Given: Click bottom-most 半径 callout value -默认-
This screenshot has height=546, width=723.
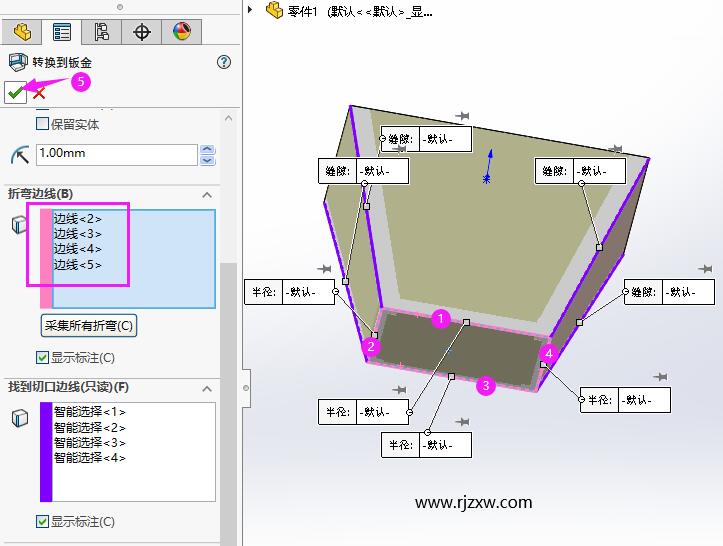Looking at the screenshot, I should [445, 445].
